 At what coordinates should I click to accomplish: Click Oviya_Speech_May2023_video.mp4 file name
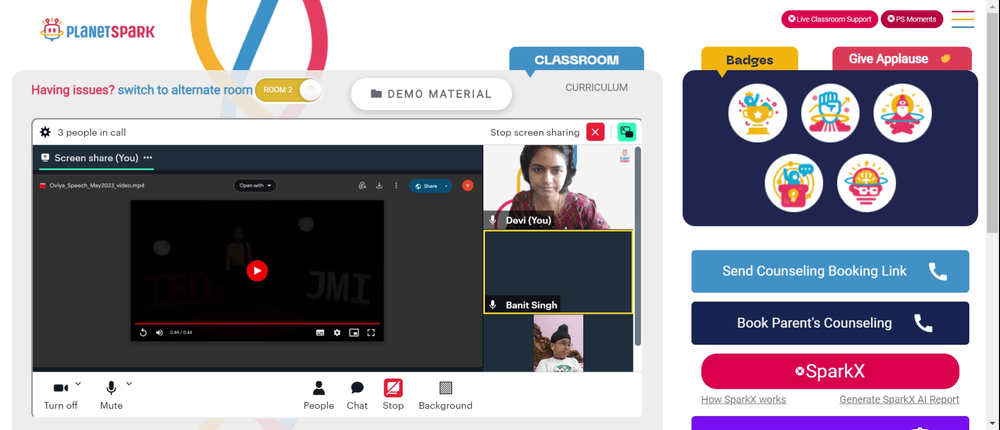coord(97,186)
